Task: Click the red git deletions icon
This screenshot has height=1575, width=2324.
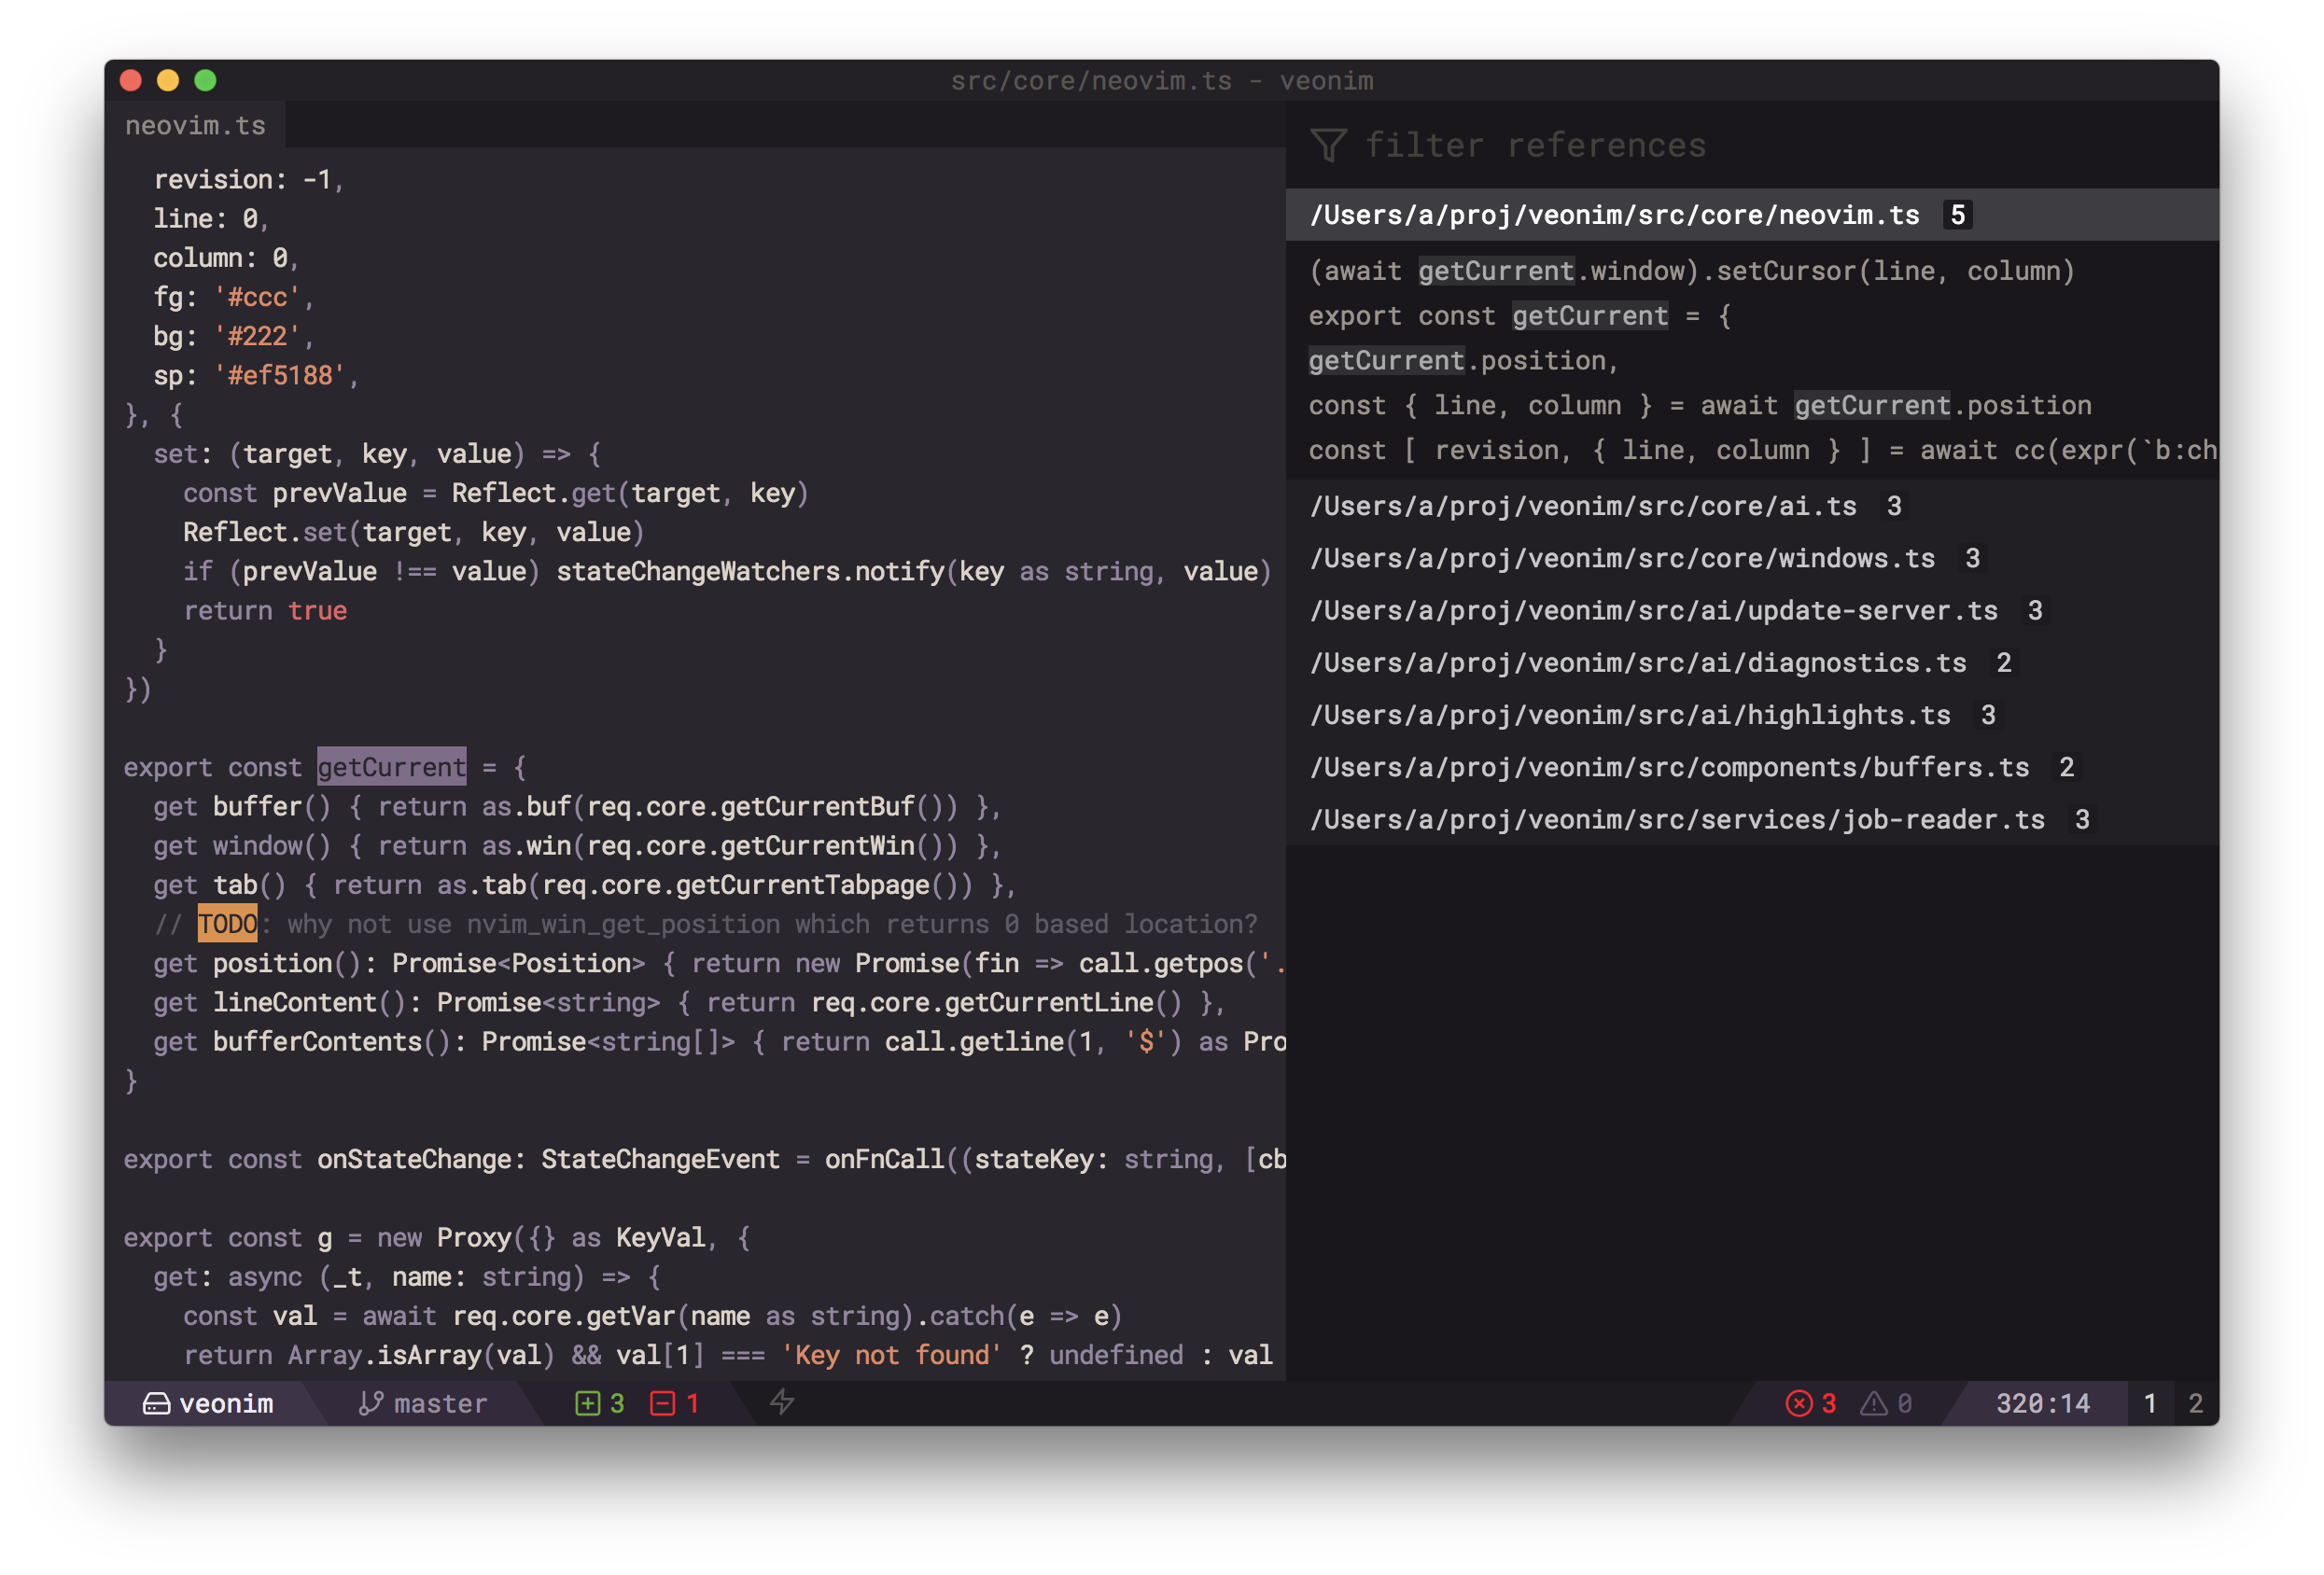Action: (x=662, y=1404)
